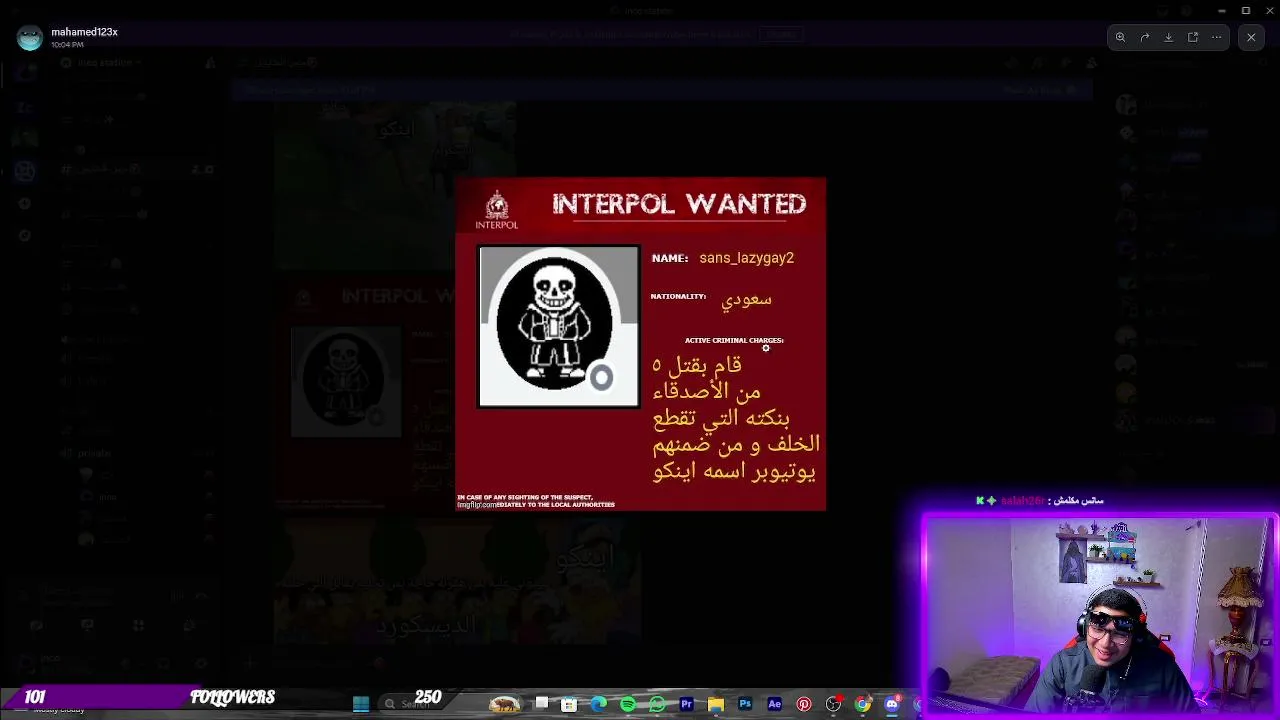1280x720 pixels.
Task: Open WhatsApp from the taskbar
Action: 657,704
